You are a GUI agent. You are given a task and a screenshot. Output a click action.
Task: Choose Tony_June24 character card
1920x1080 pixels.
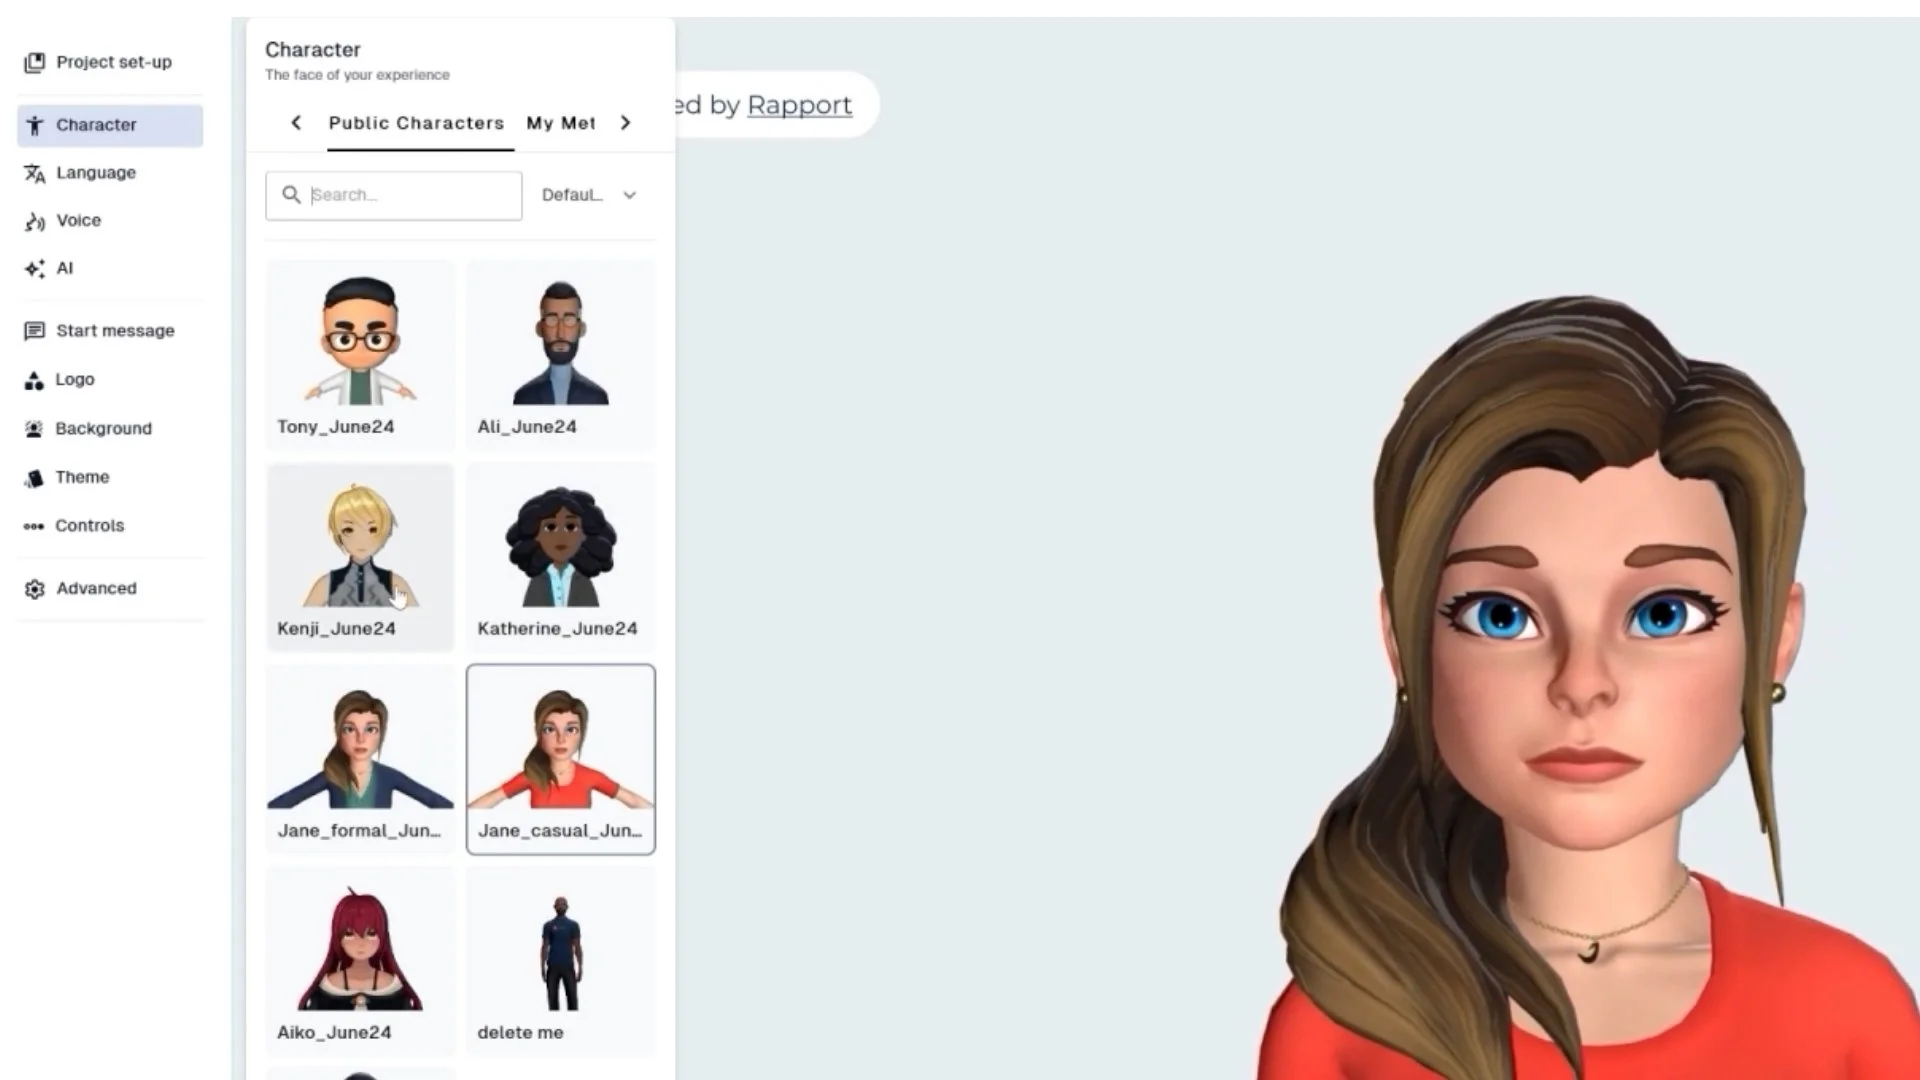[x=360, y=355]
